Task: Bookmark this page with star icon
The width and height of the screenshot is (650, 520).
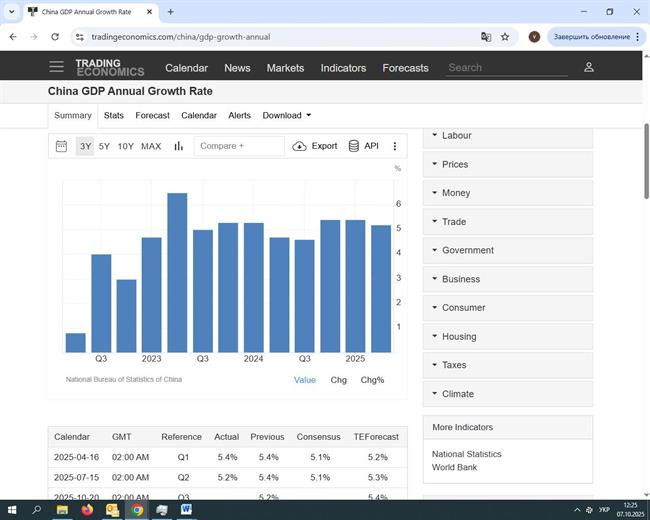Action: point(505,37)
